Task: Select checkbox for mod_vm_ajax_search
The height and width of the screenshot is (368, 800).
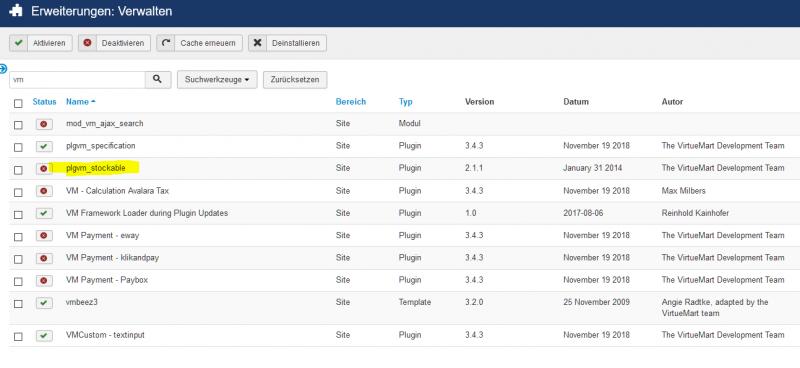Action: click(x=18, y=125)
